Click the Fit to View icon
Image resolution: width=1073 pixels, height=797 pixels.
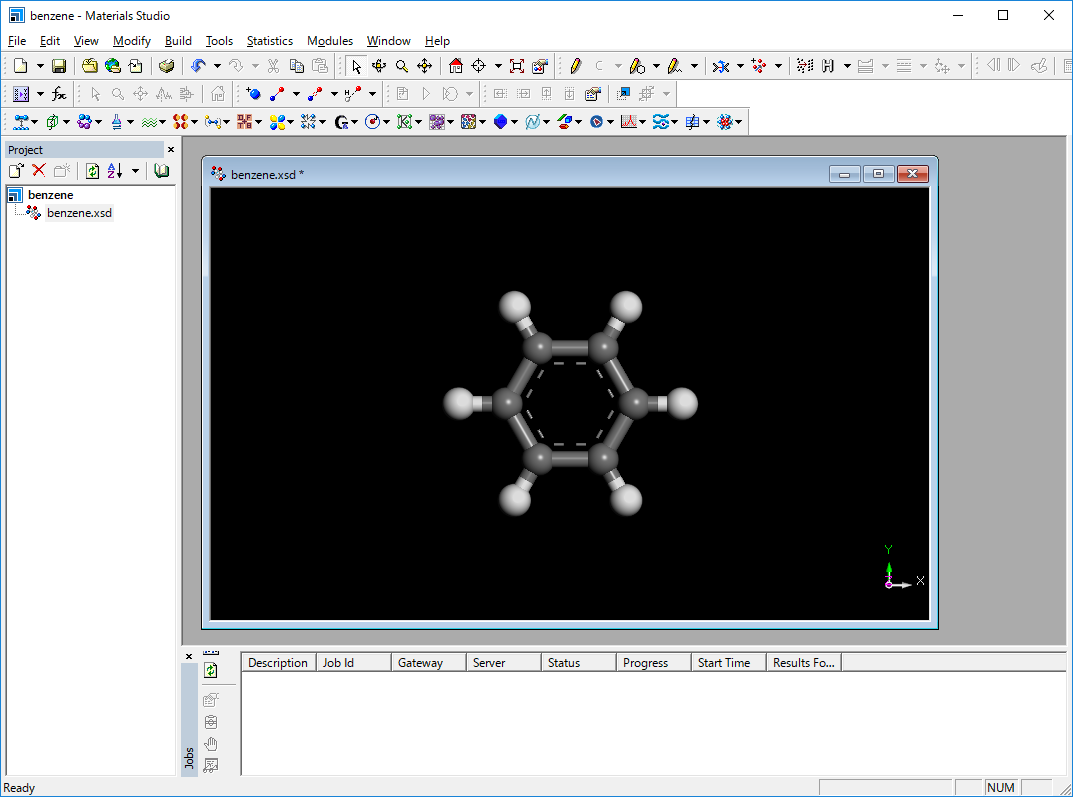click(x=517, y=66)
